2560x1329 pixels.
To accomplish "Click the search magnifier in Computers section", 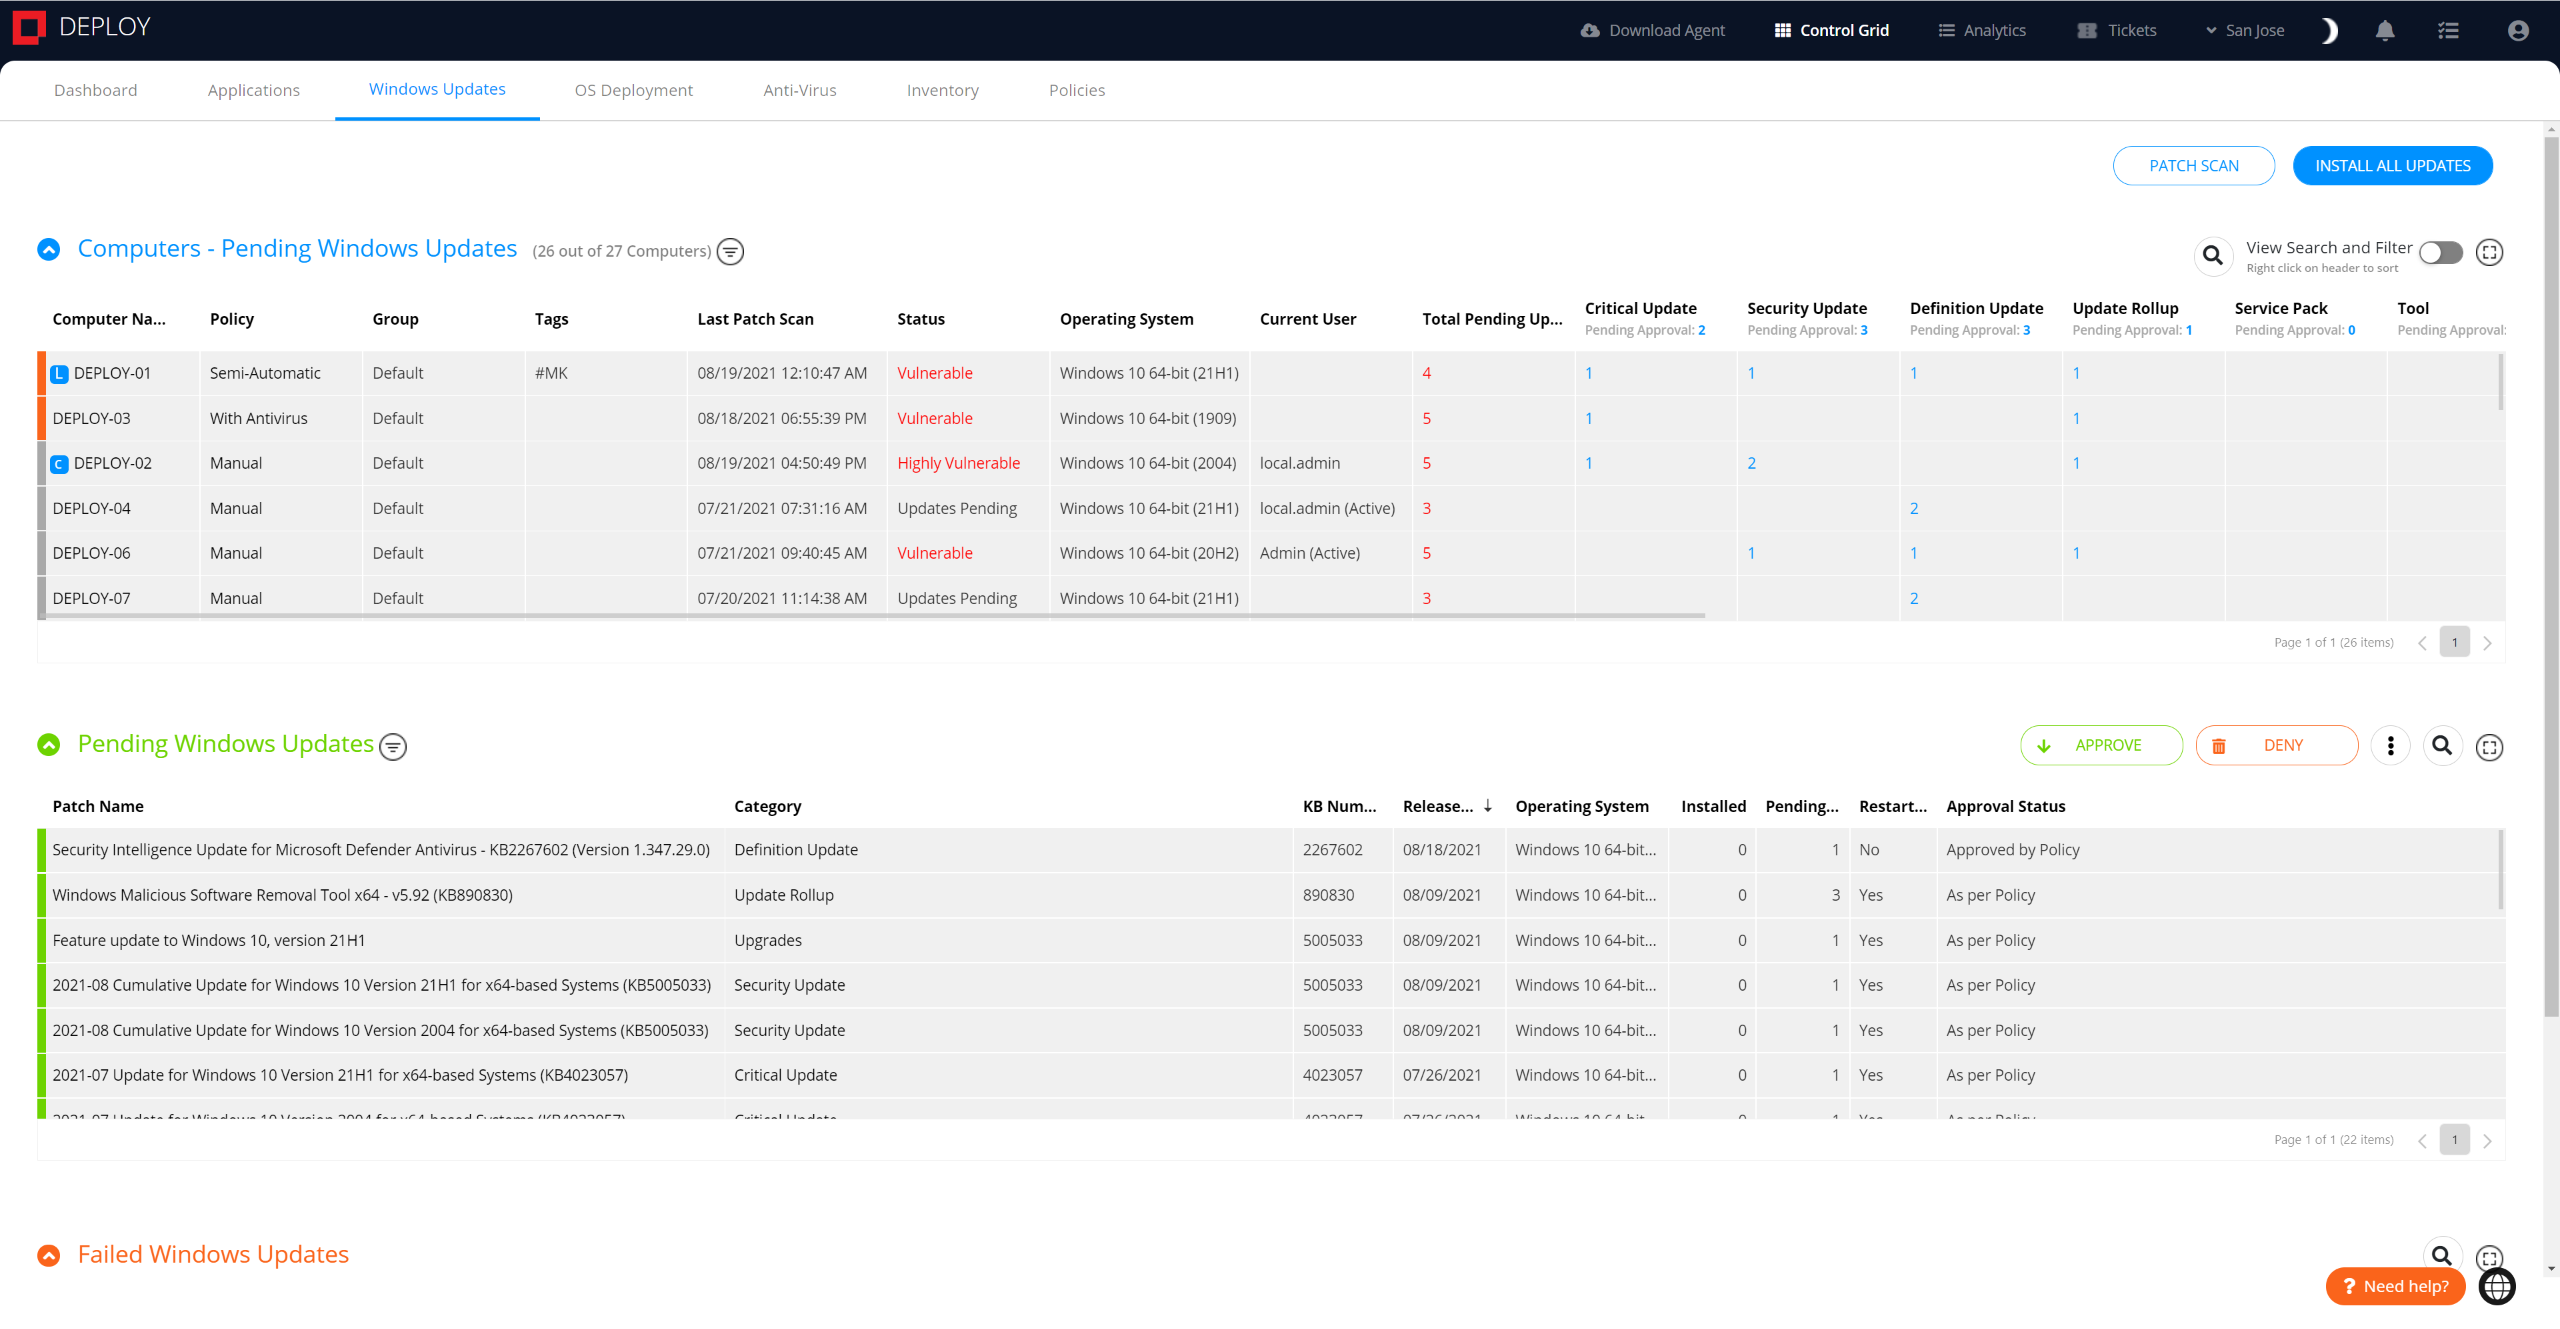I will (x=2213, y=256).
